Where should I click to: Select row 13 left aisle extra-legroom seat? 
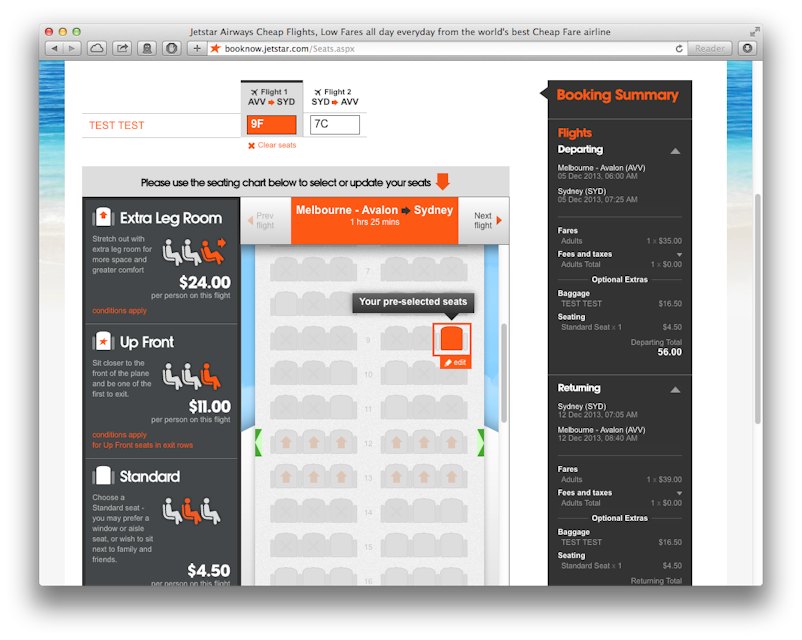tap(341, 477)
